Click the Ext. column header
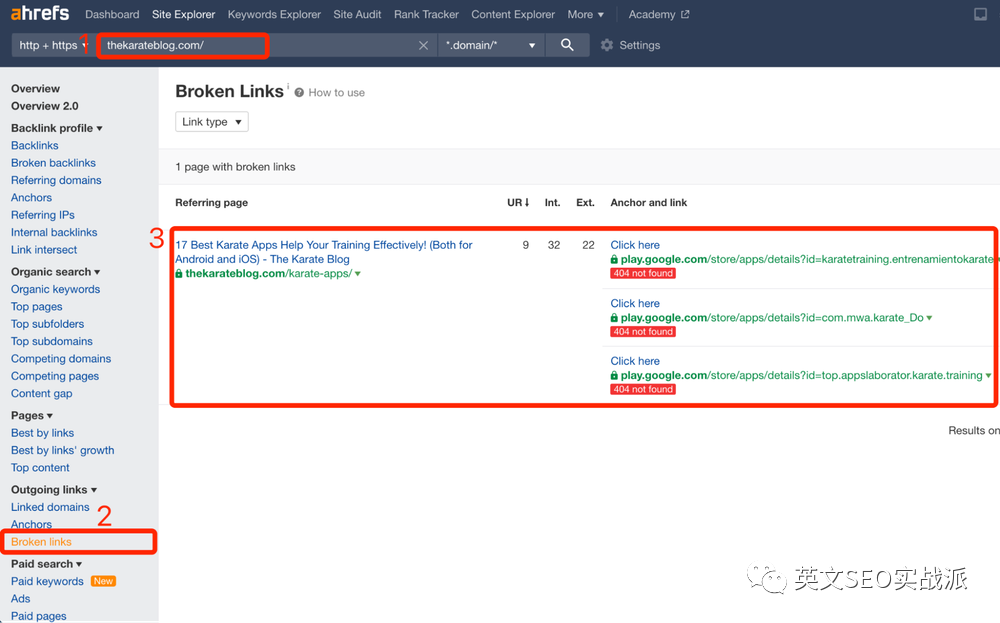1000x623 pixels. coord(585,203)
